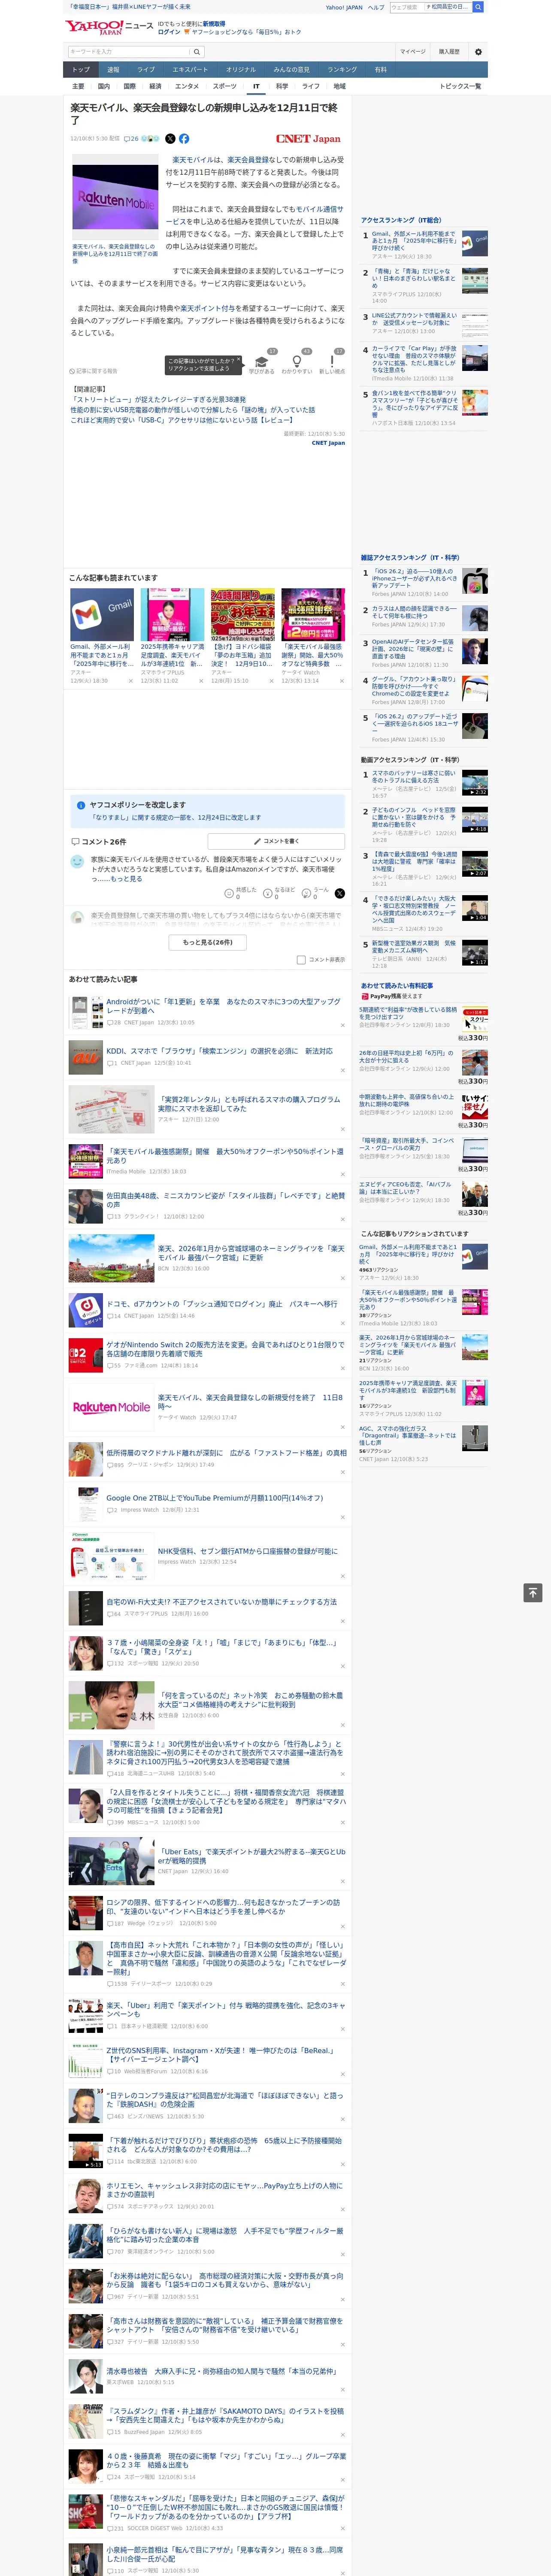Viewport: 551px width, 2576px height.
Task: Click the scroll-to-top arrow button
Action: point(533,1592)
